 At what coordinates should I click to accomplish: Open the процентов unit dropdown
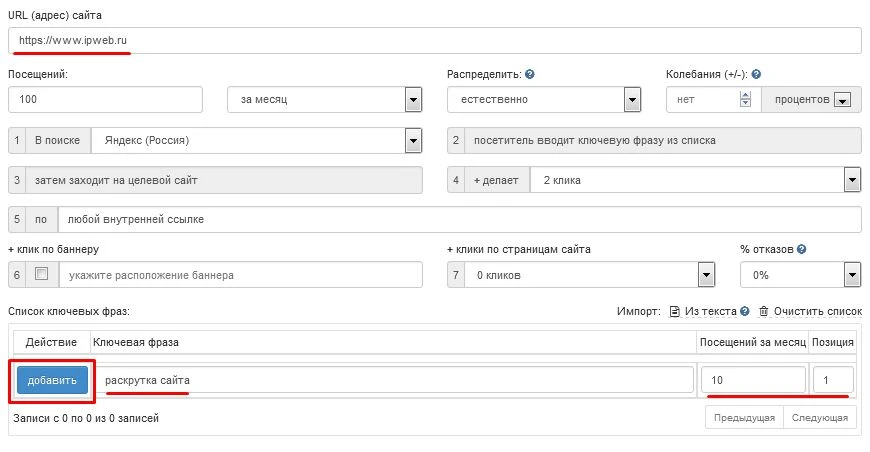point(841,100)
